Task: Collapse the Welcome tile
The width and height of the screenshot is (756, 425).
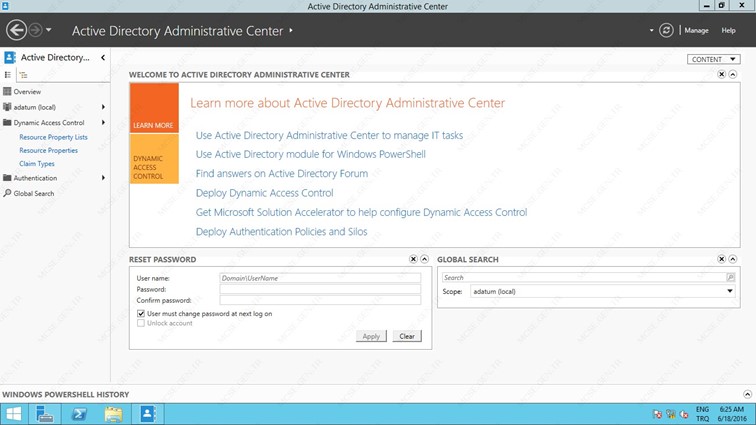Action: click(732, 74)
